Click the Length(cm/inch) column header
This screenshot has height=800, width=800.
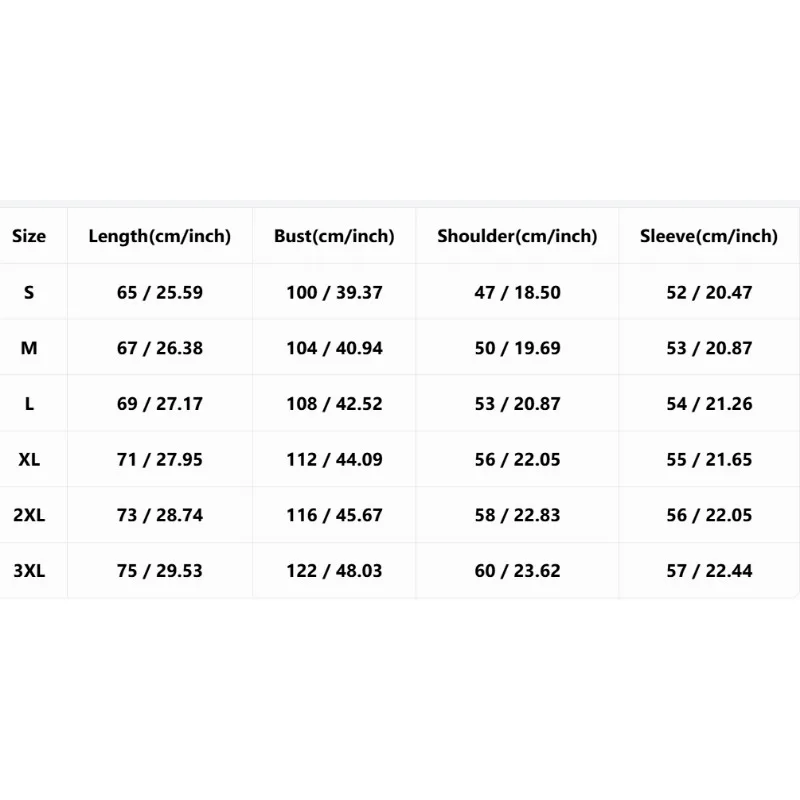click(160, 236)
